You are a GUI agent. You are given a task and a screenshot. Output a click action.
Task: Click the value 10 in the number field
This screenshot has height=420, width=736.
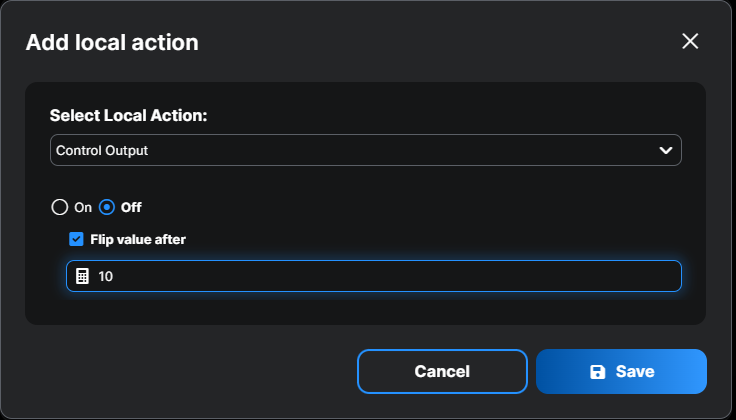pos(106,276)
